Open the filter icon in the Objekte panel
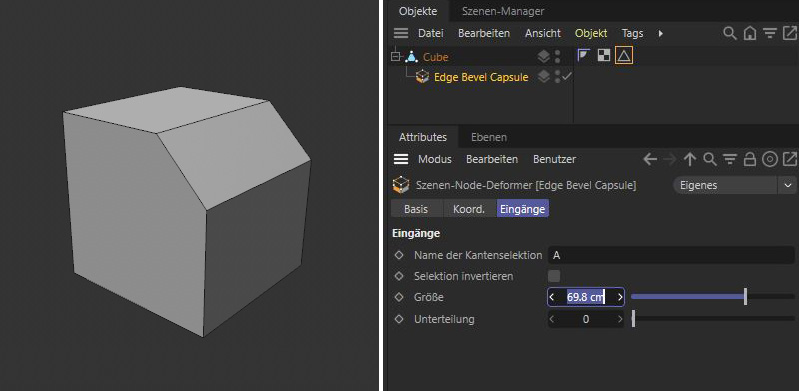 coord(769,34)
